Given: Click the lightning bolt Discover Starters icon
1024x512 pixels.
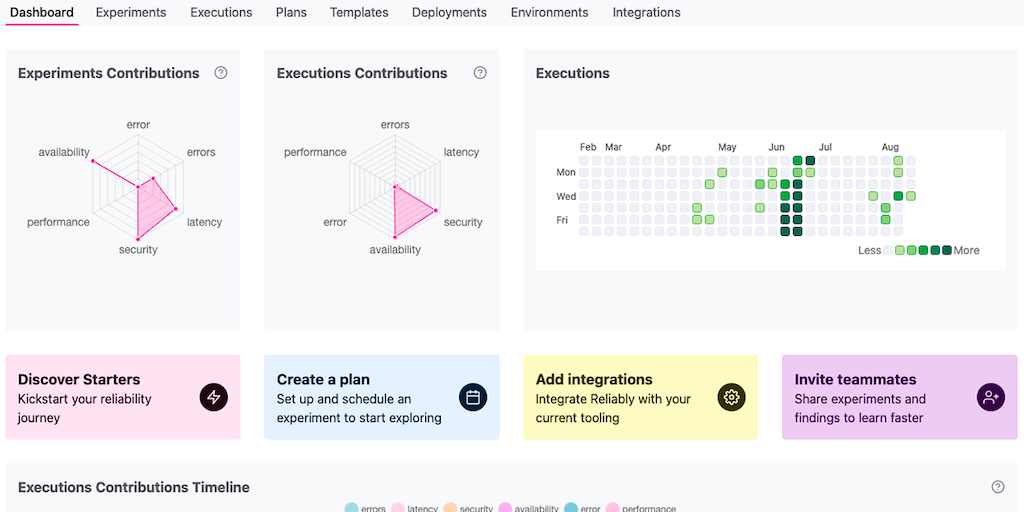Looking at the screenshot, I should coord(214,397).
